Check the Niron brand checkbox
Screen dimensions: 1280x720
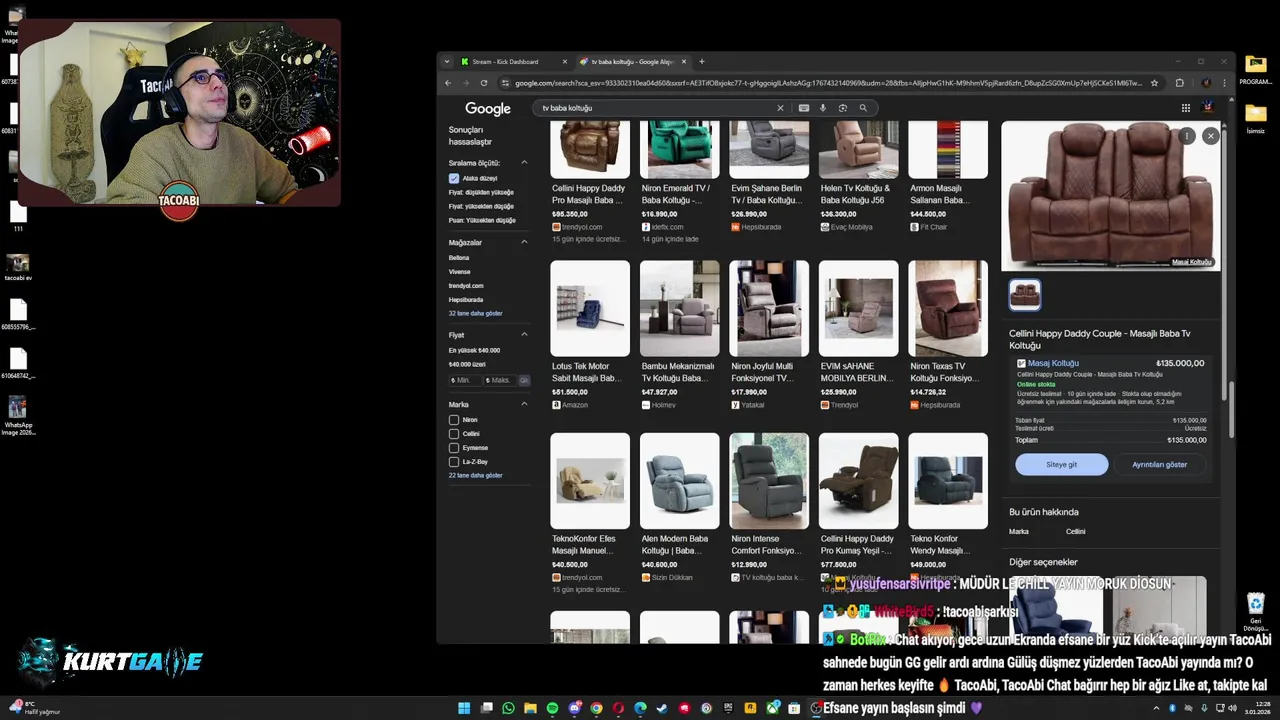[454, 420]
